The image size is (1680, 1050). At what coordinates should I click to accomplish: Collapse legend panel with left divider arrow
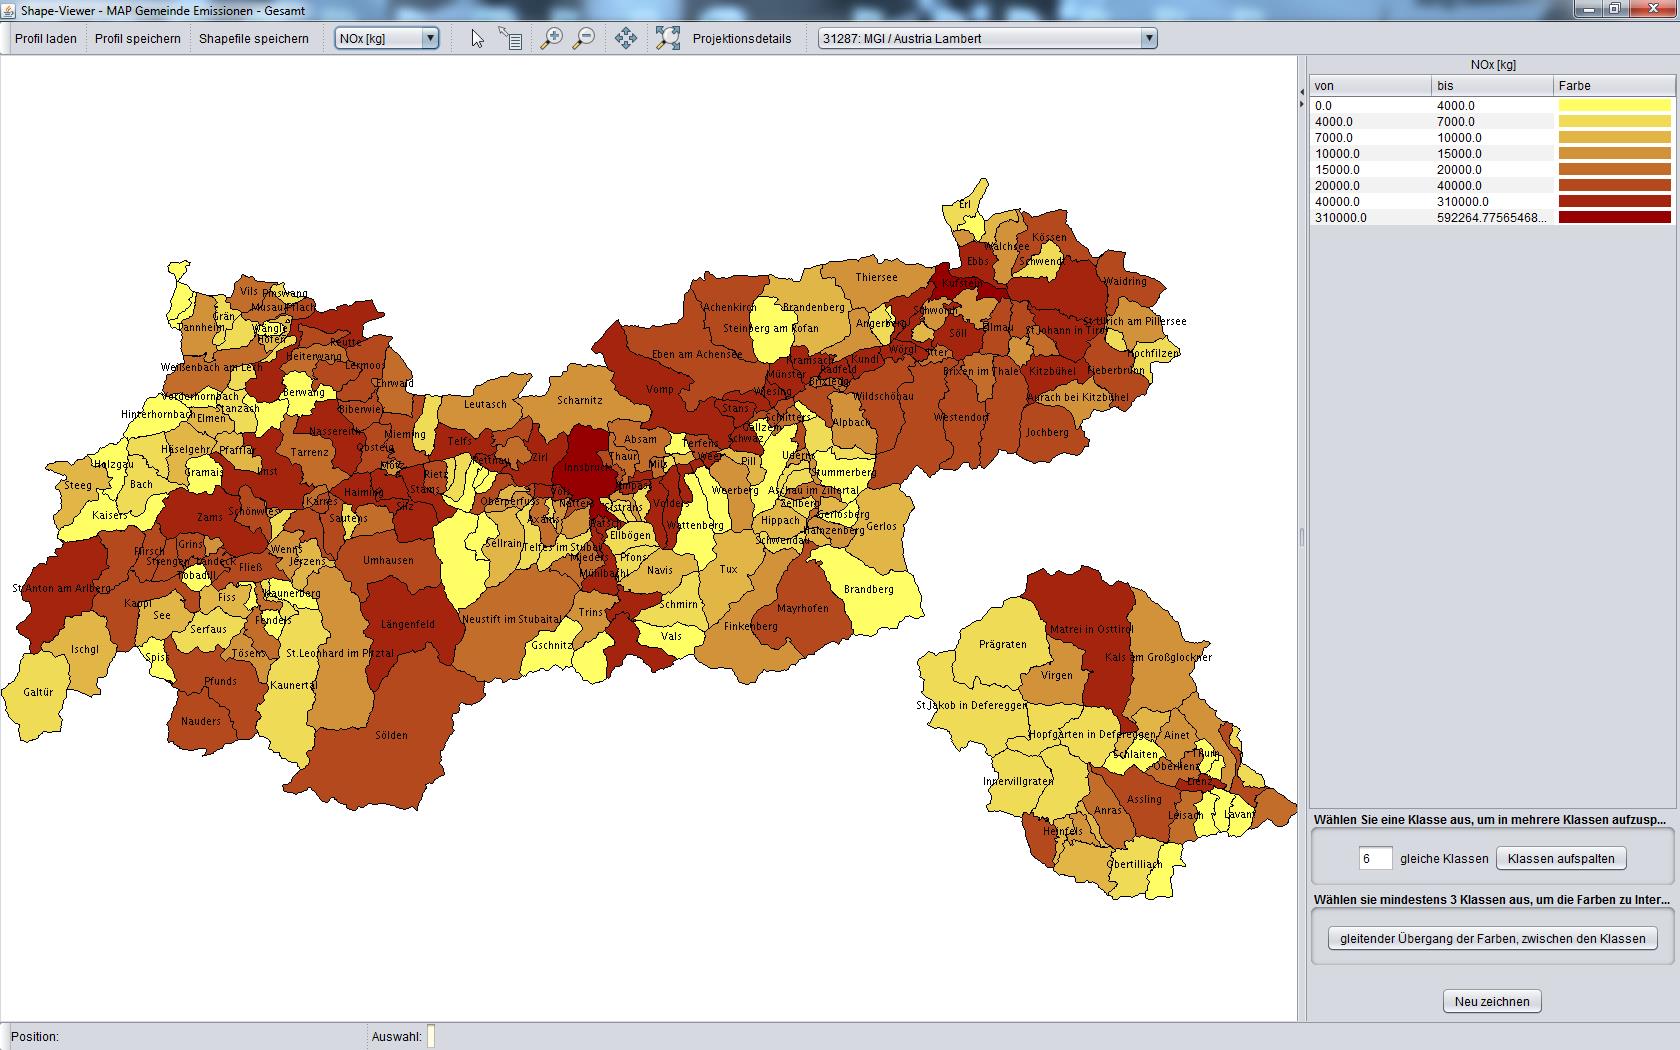(1302, 91)
